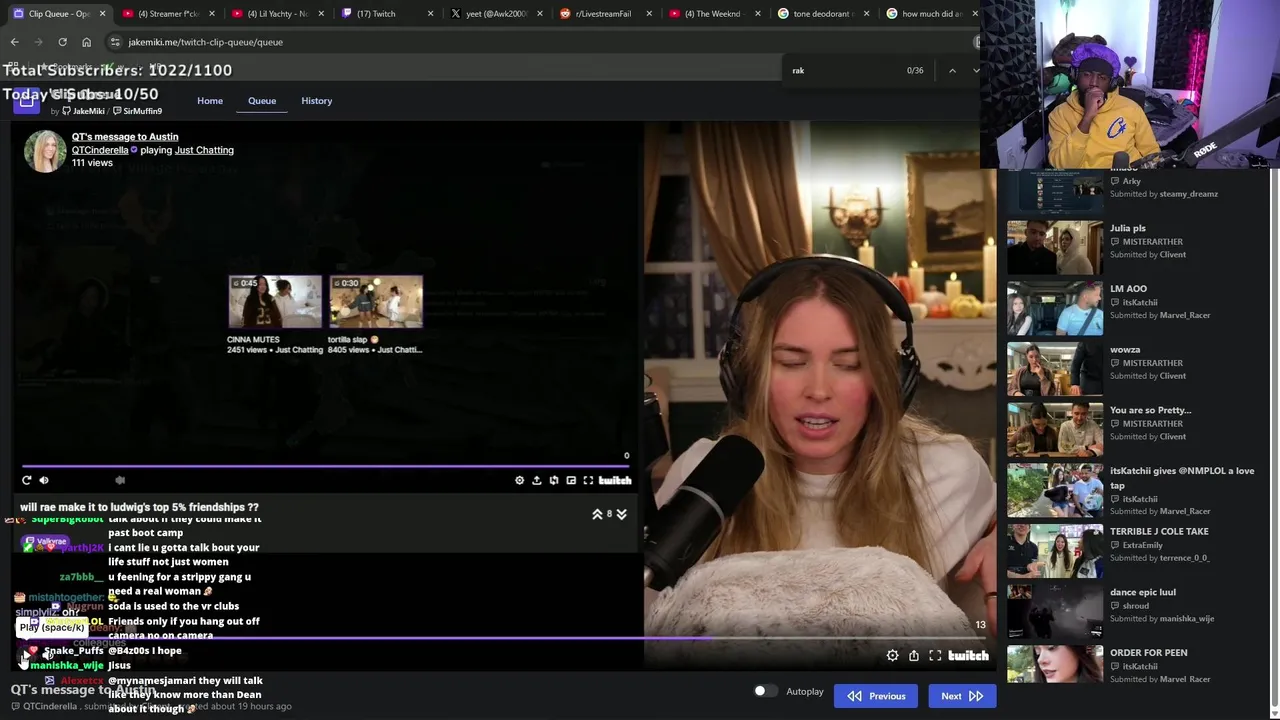Screen dimensions: 1280x720
Task: Open the Just Chatting category link
Action: tap(204, 150)
